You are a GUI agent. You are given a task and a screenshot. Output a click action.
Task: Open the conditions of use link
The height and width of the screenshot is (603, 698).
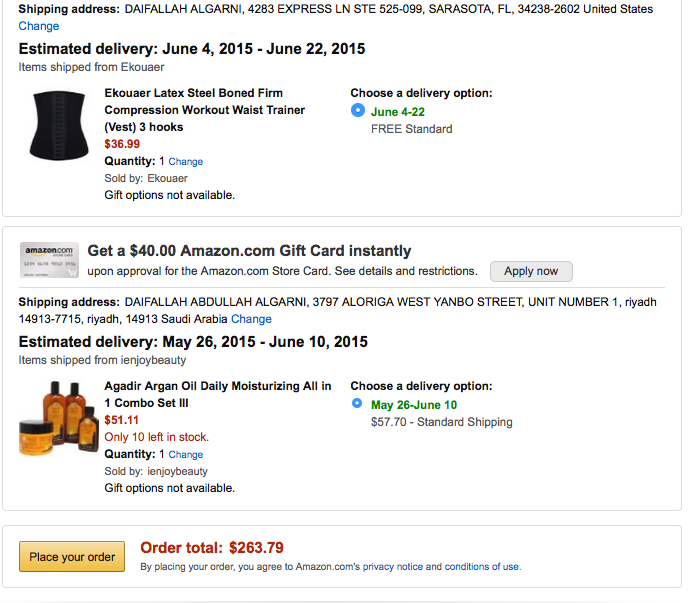point(482,567)
